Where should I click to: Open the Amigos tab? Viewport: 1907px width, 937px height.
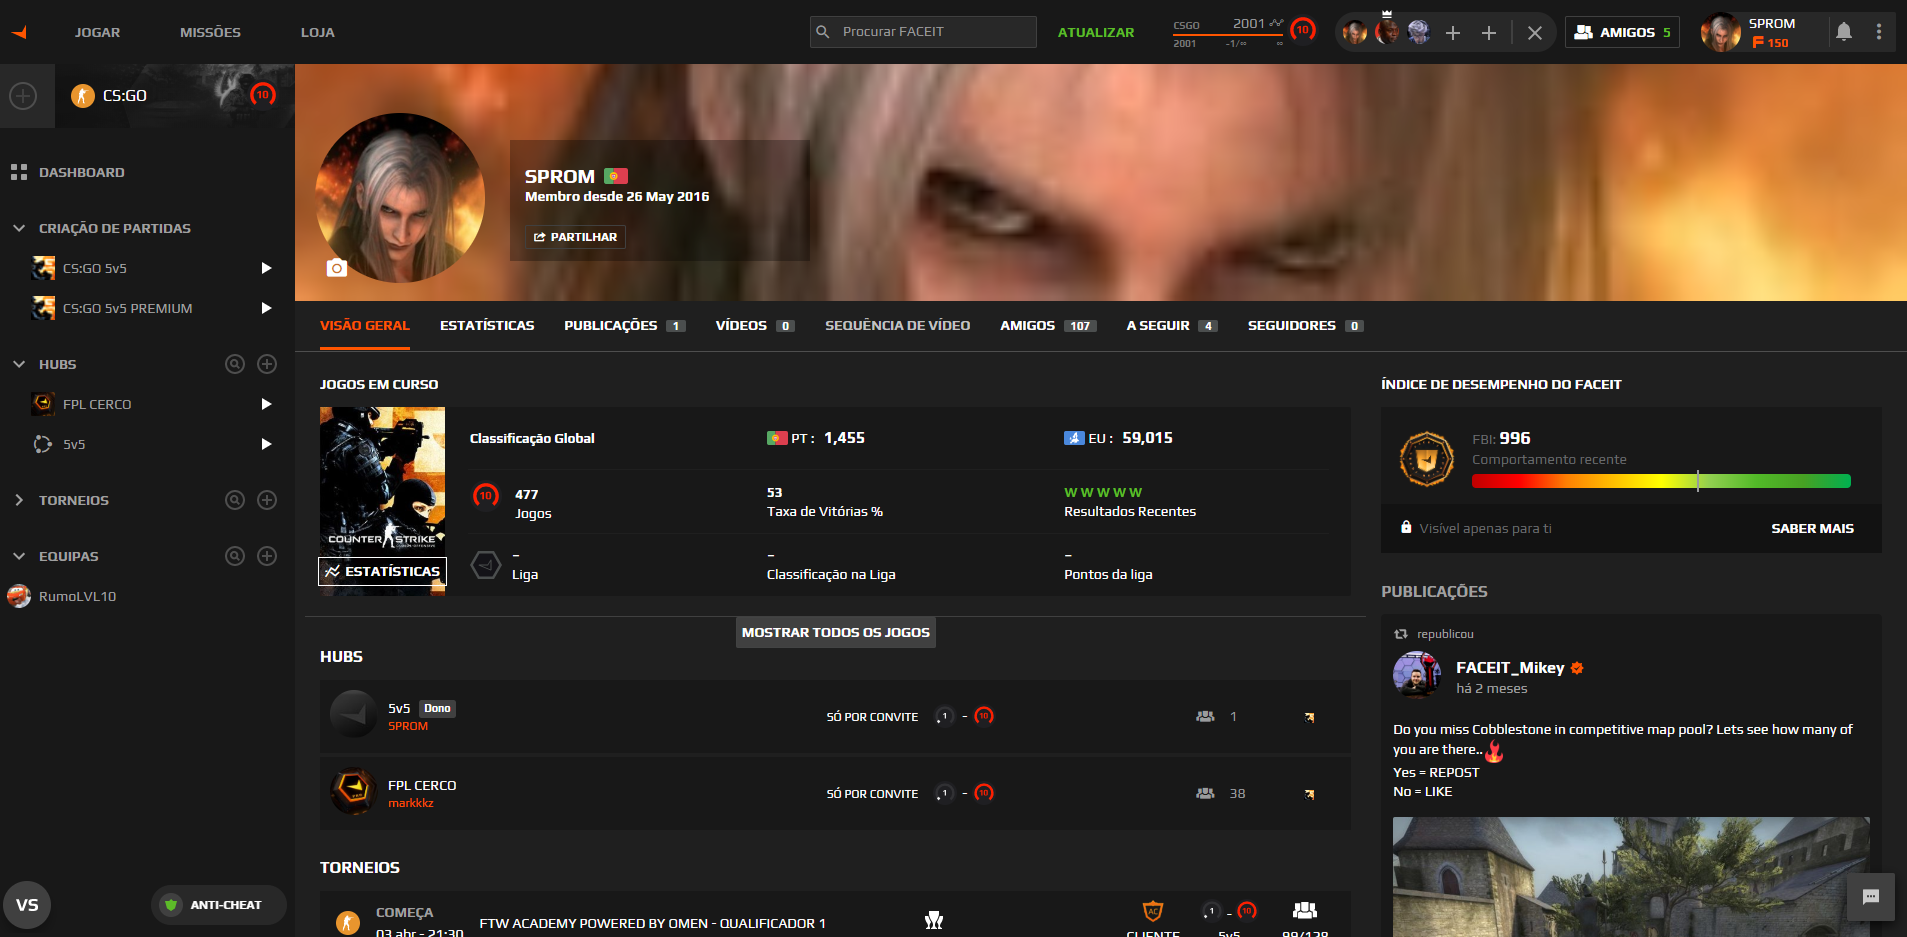point(1048,326)
